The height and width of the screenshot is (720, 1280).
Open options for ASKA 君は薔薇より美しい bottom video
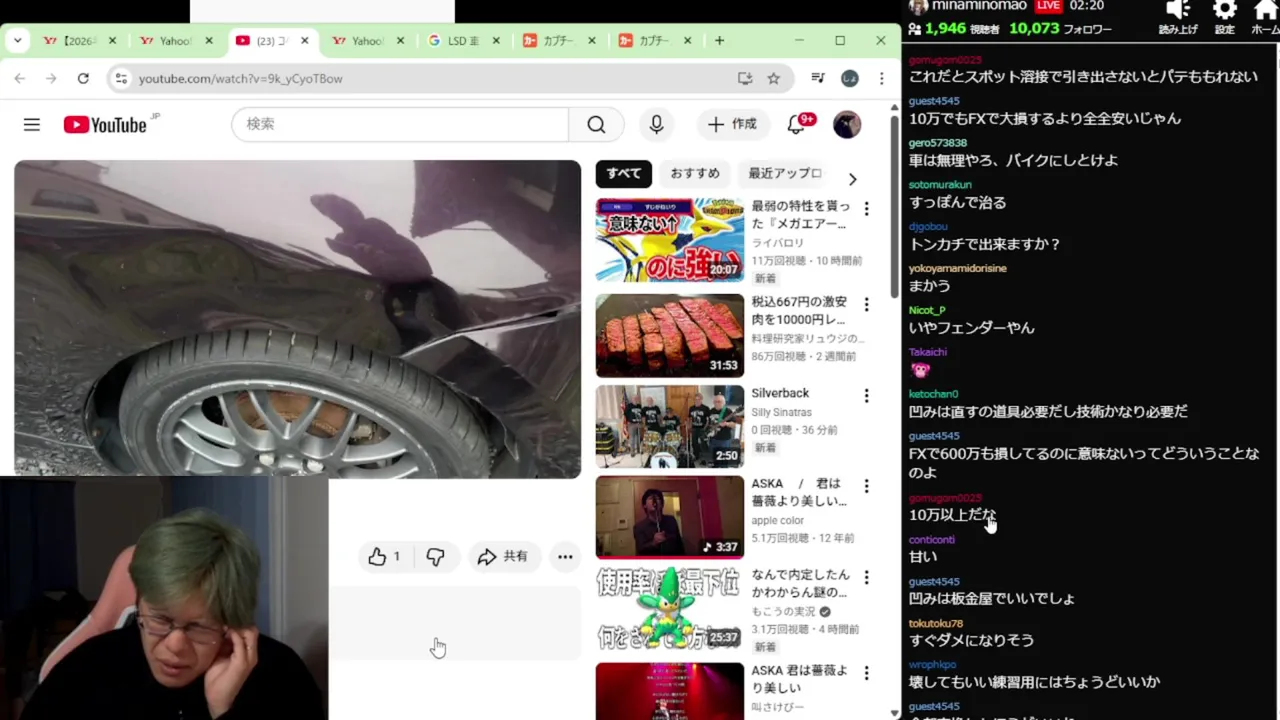[x=866, y=673]
